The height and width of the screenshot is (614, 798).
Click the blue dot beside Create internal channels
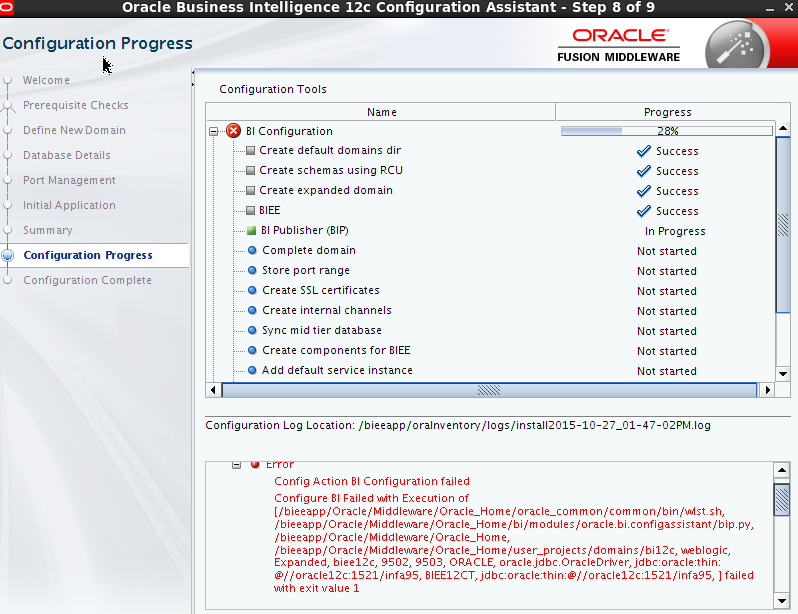(252, 310)
